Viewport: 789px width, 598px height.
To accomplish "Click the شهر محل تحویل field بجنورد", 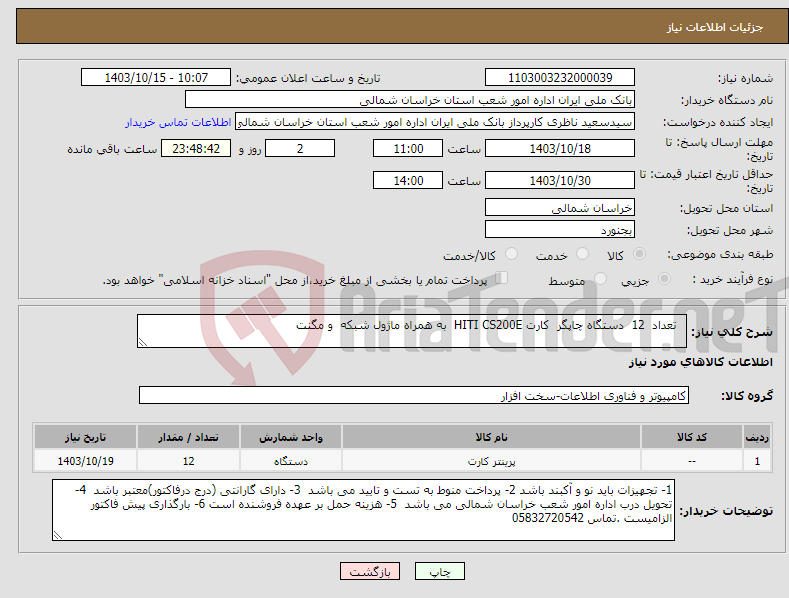I will coord(560,230).
